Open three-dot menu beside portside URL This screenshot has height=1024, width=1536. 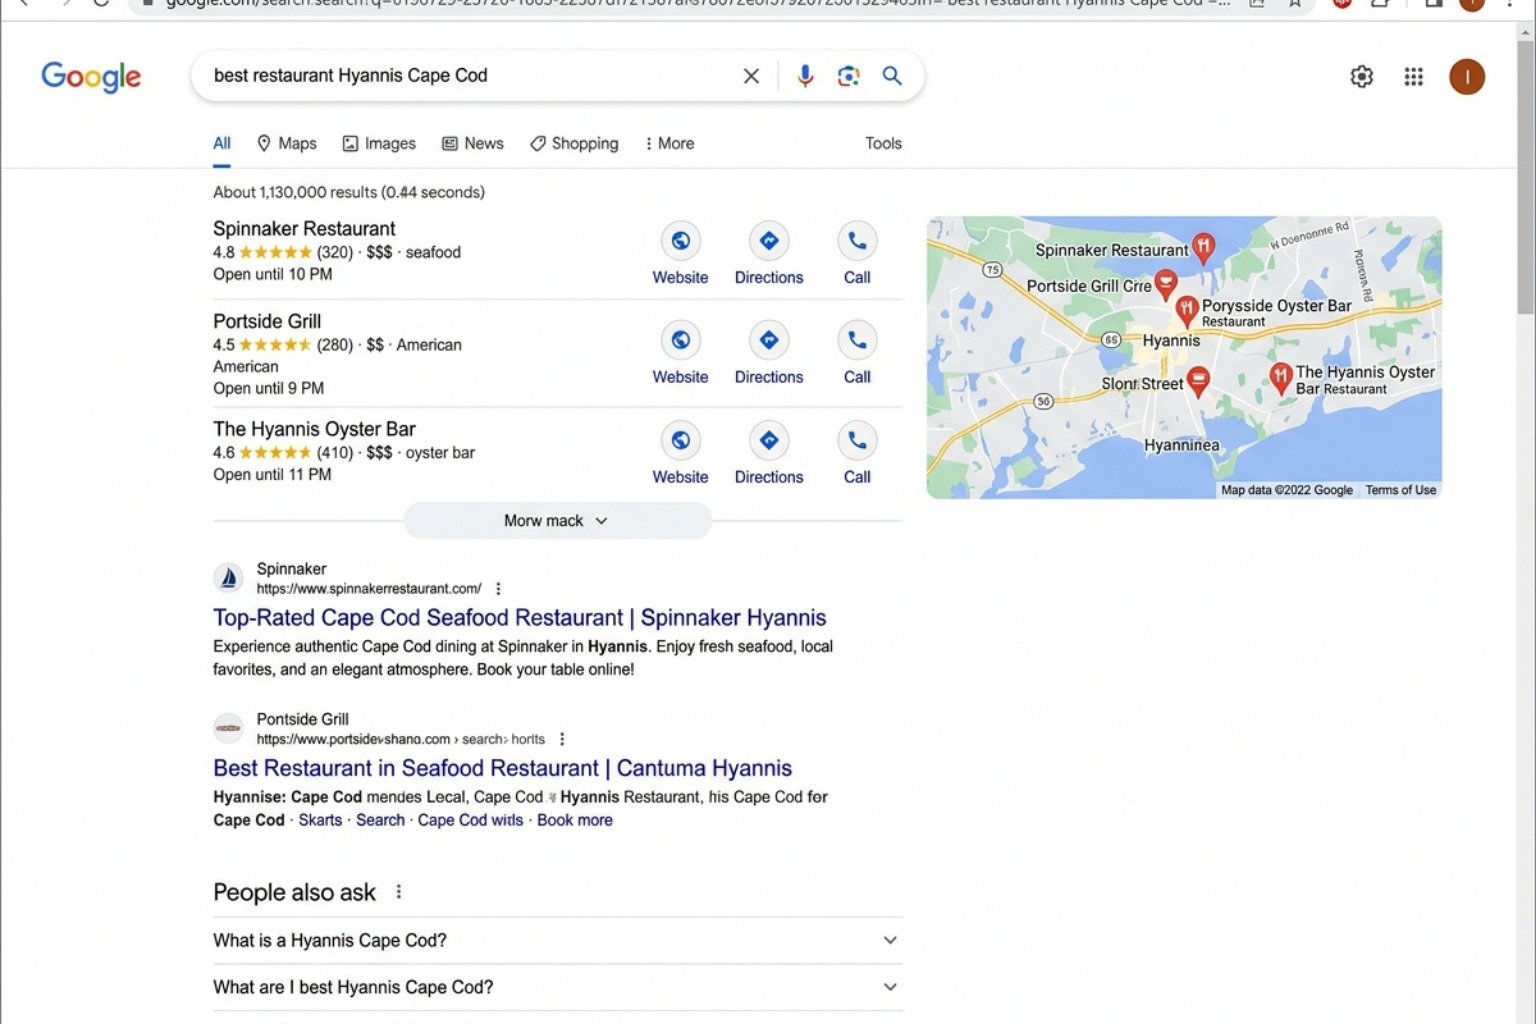[562, 739]
